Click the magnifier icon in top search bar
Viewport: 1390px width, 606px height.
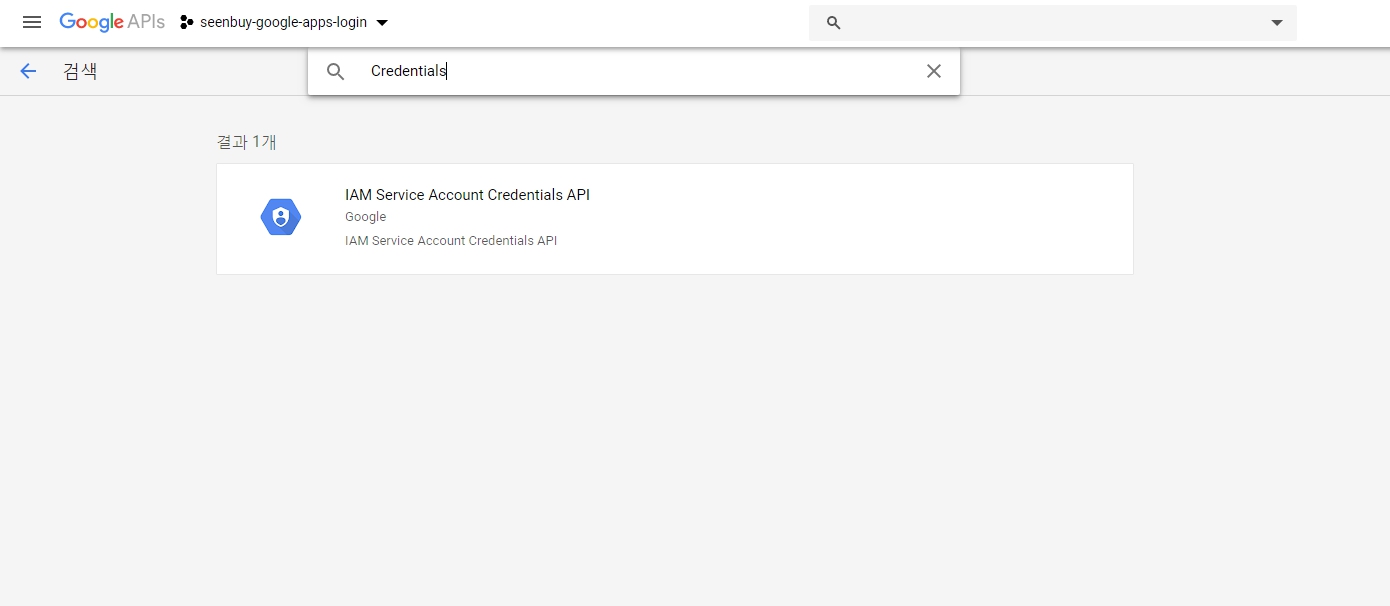(x=834, y=23)
